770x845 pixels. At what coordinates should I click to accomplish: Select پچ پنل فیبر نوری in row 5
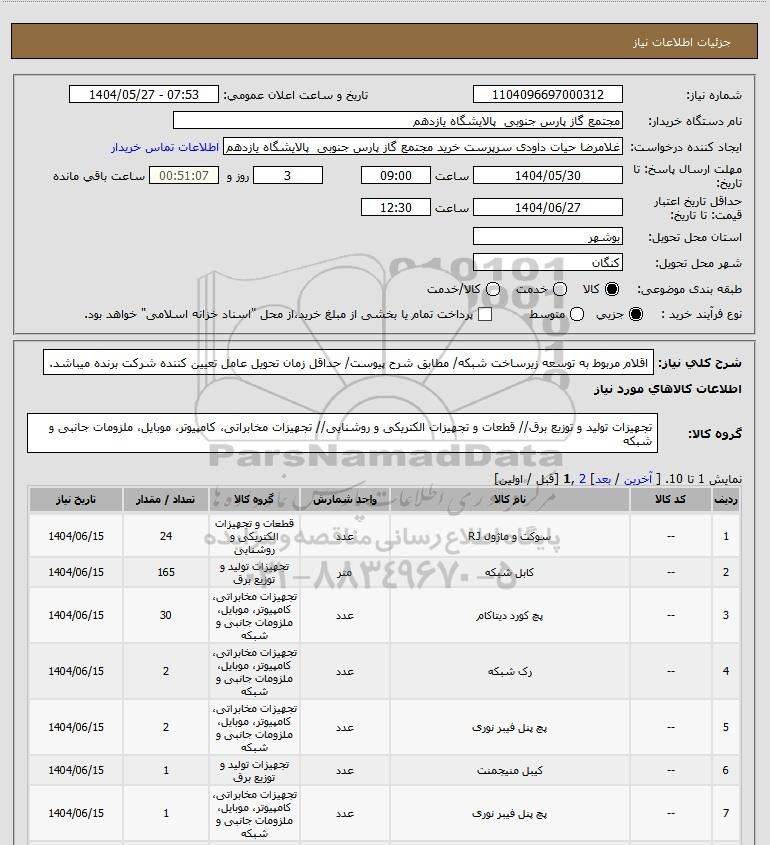click(x=510, y=728)
